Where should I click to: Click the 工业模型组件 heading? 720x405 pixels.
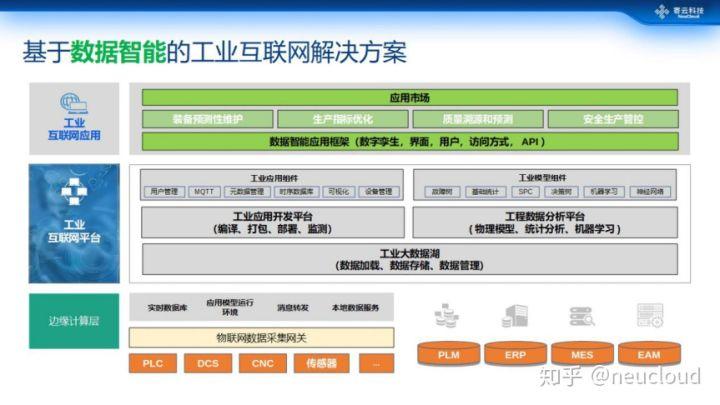[542, 178]
